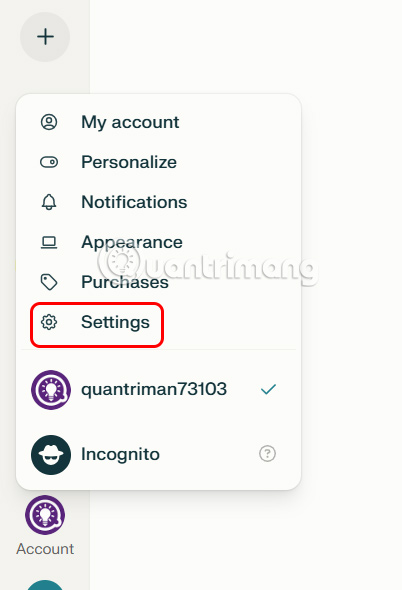This screenshot has width=402, height=590.
Task: Open Purchases menu entry
Action: (x=158, y=282)
